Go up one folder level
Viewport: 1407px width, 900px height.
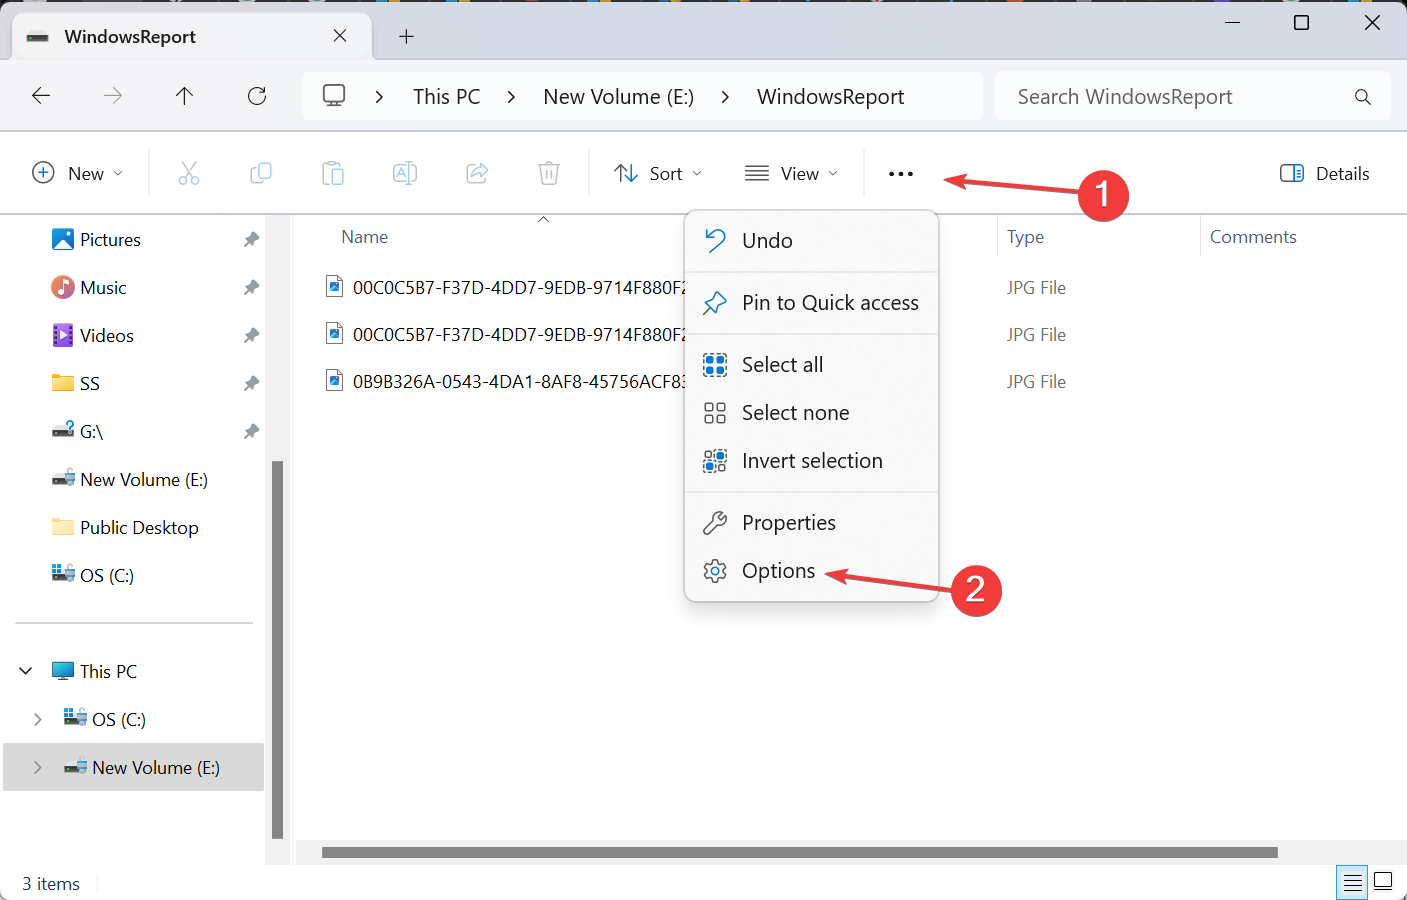184,96
